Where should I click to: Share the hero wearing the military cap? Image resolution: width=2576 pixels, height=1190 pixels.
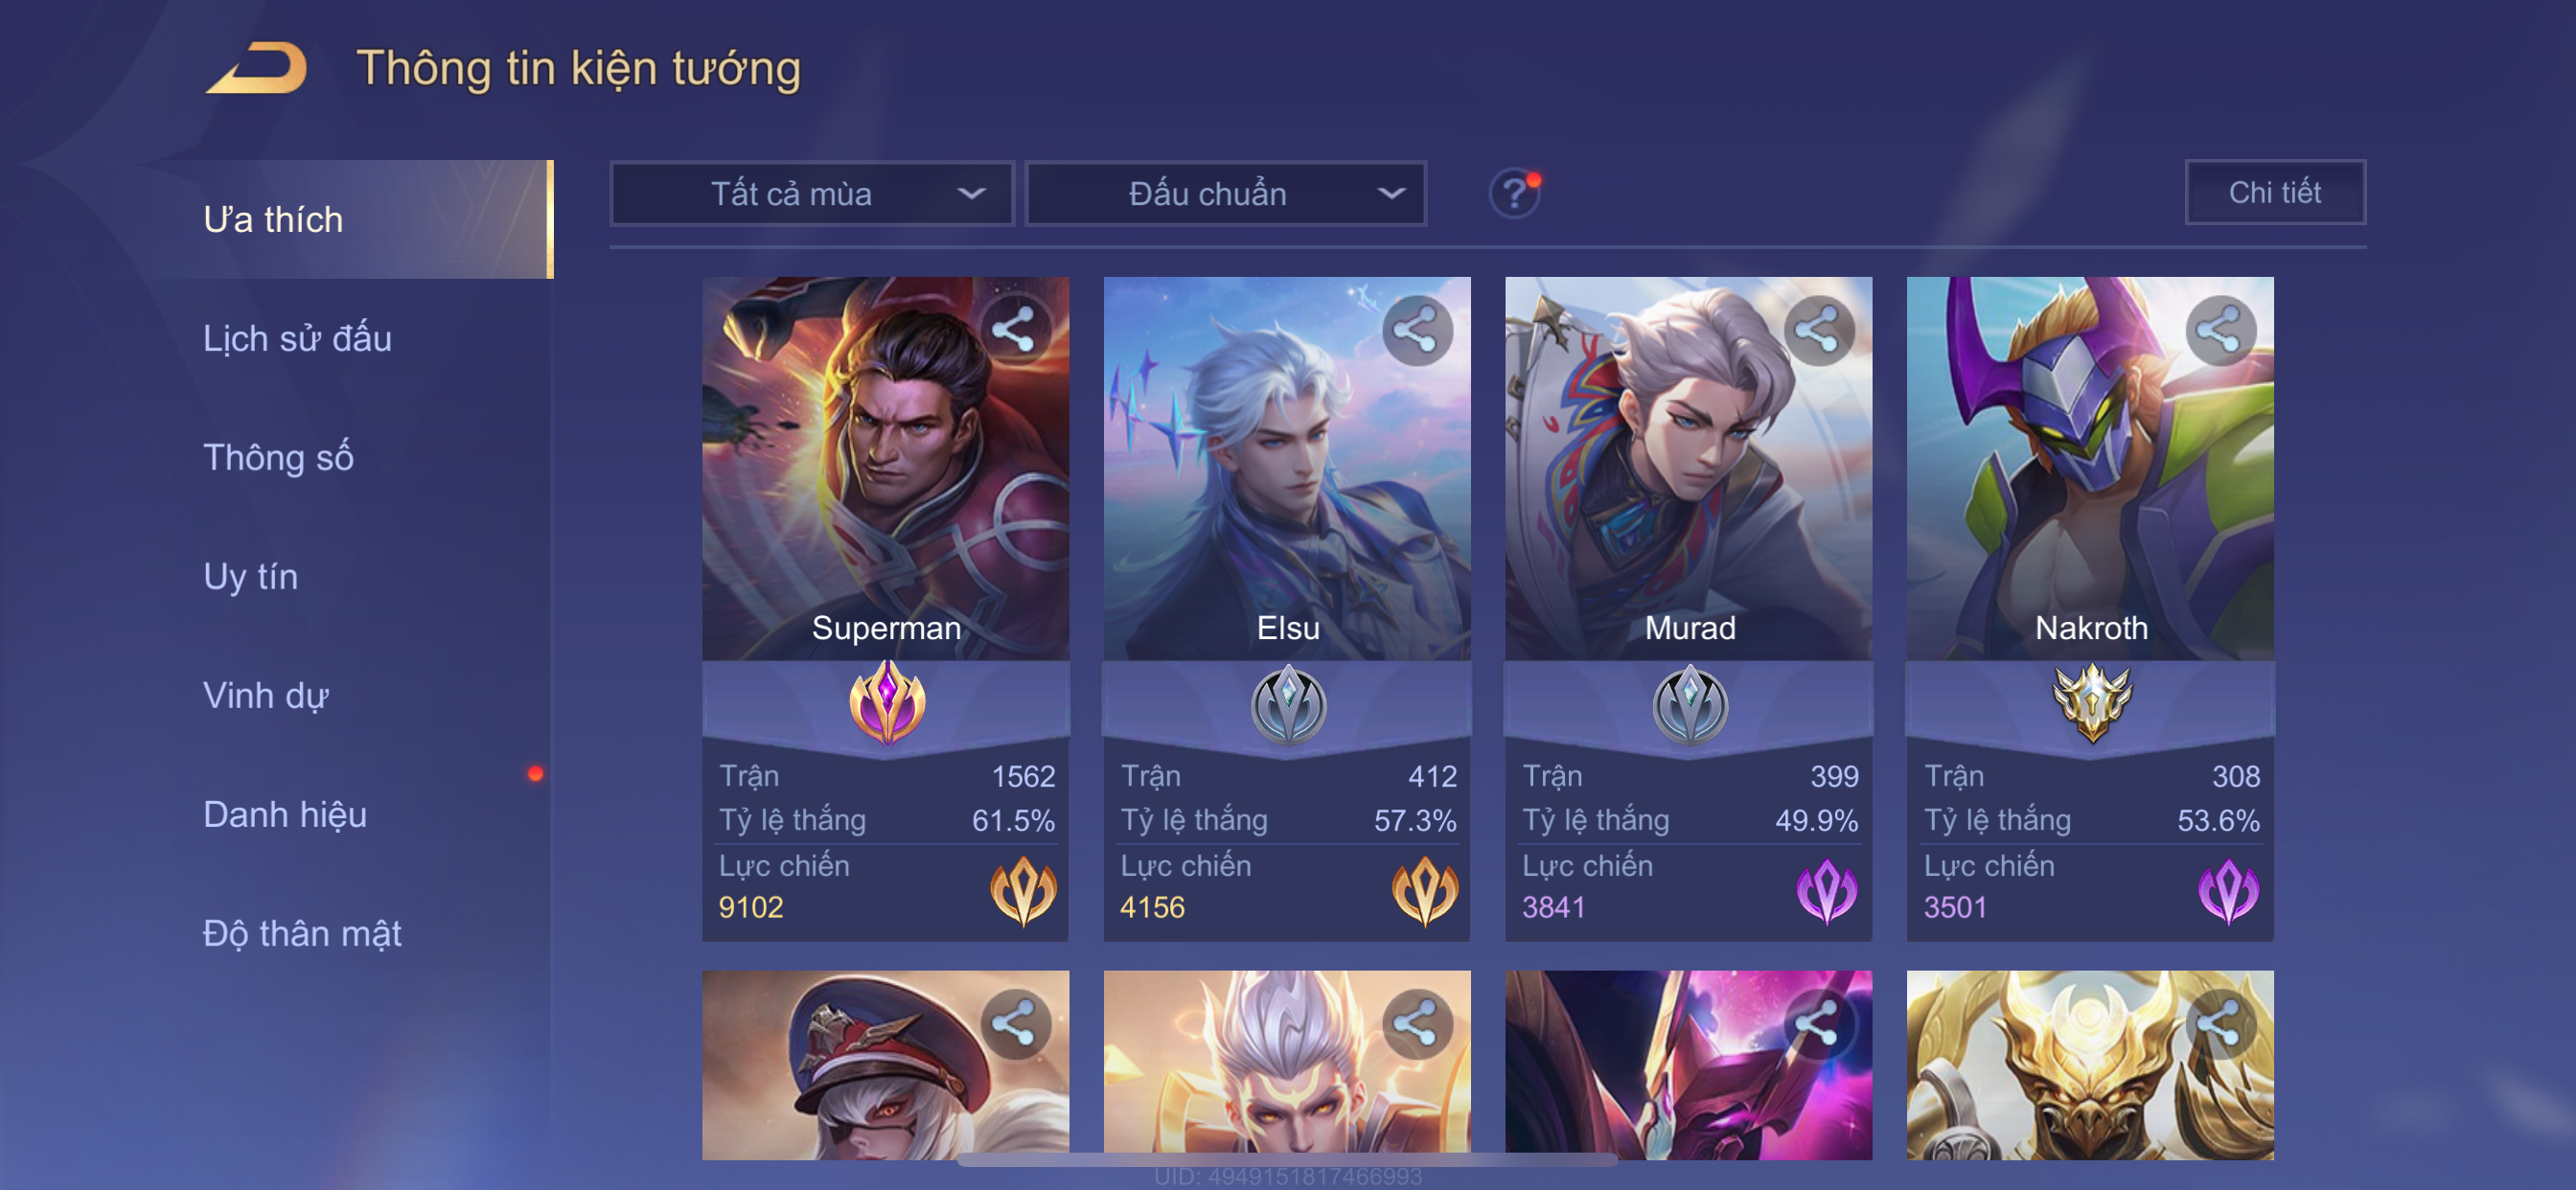pyautogui.click(x=1014, y=1024)
